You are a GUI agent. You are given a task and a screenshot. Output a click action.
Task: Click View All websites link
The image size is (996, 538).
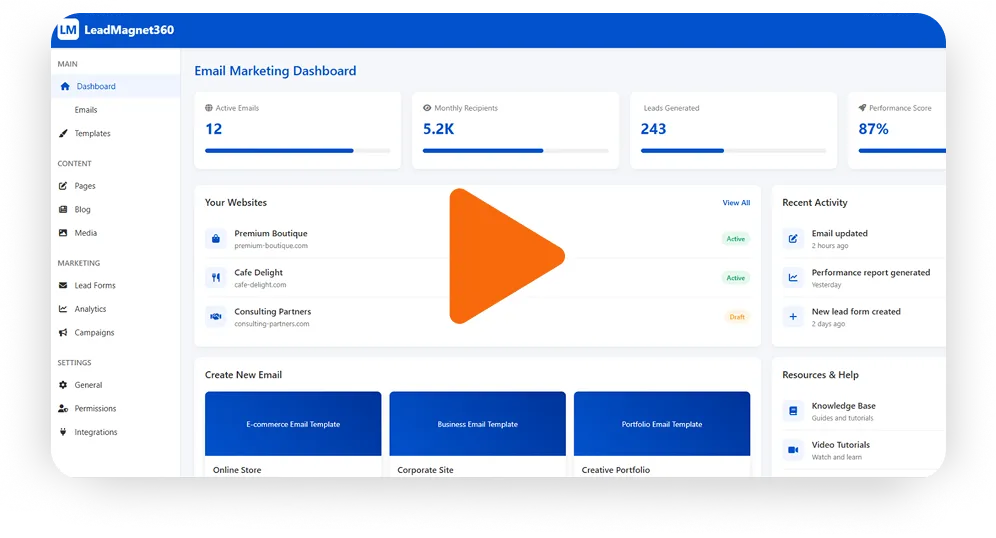pos(736,203)
